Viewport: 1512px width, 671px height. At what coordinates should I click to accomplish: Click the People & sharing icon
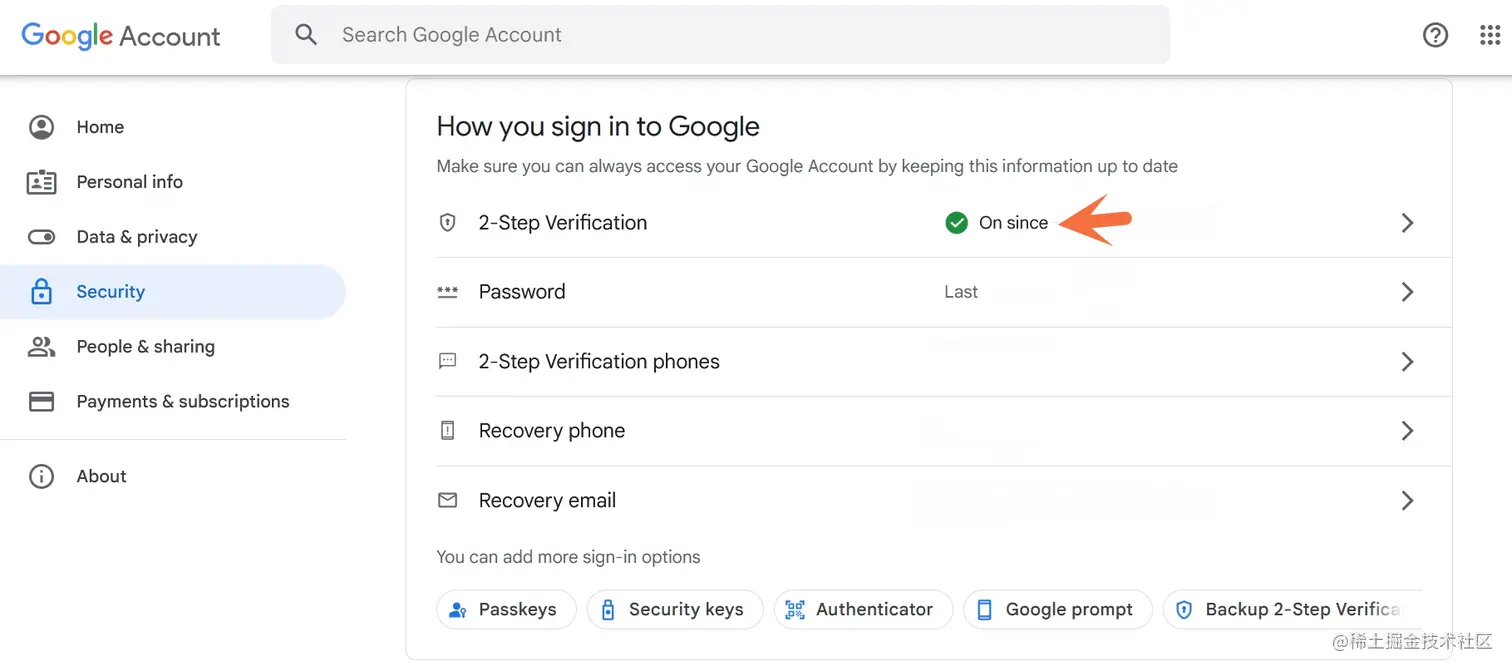pyautogui.click(x=41, y=347)
